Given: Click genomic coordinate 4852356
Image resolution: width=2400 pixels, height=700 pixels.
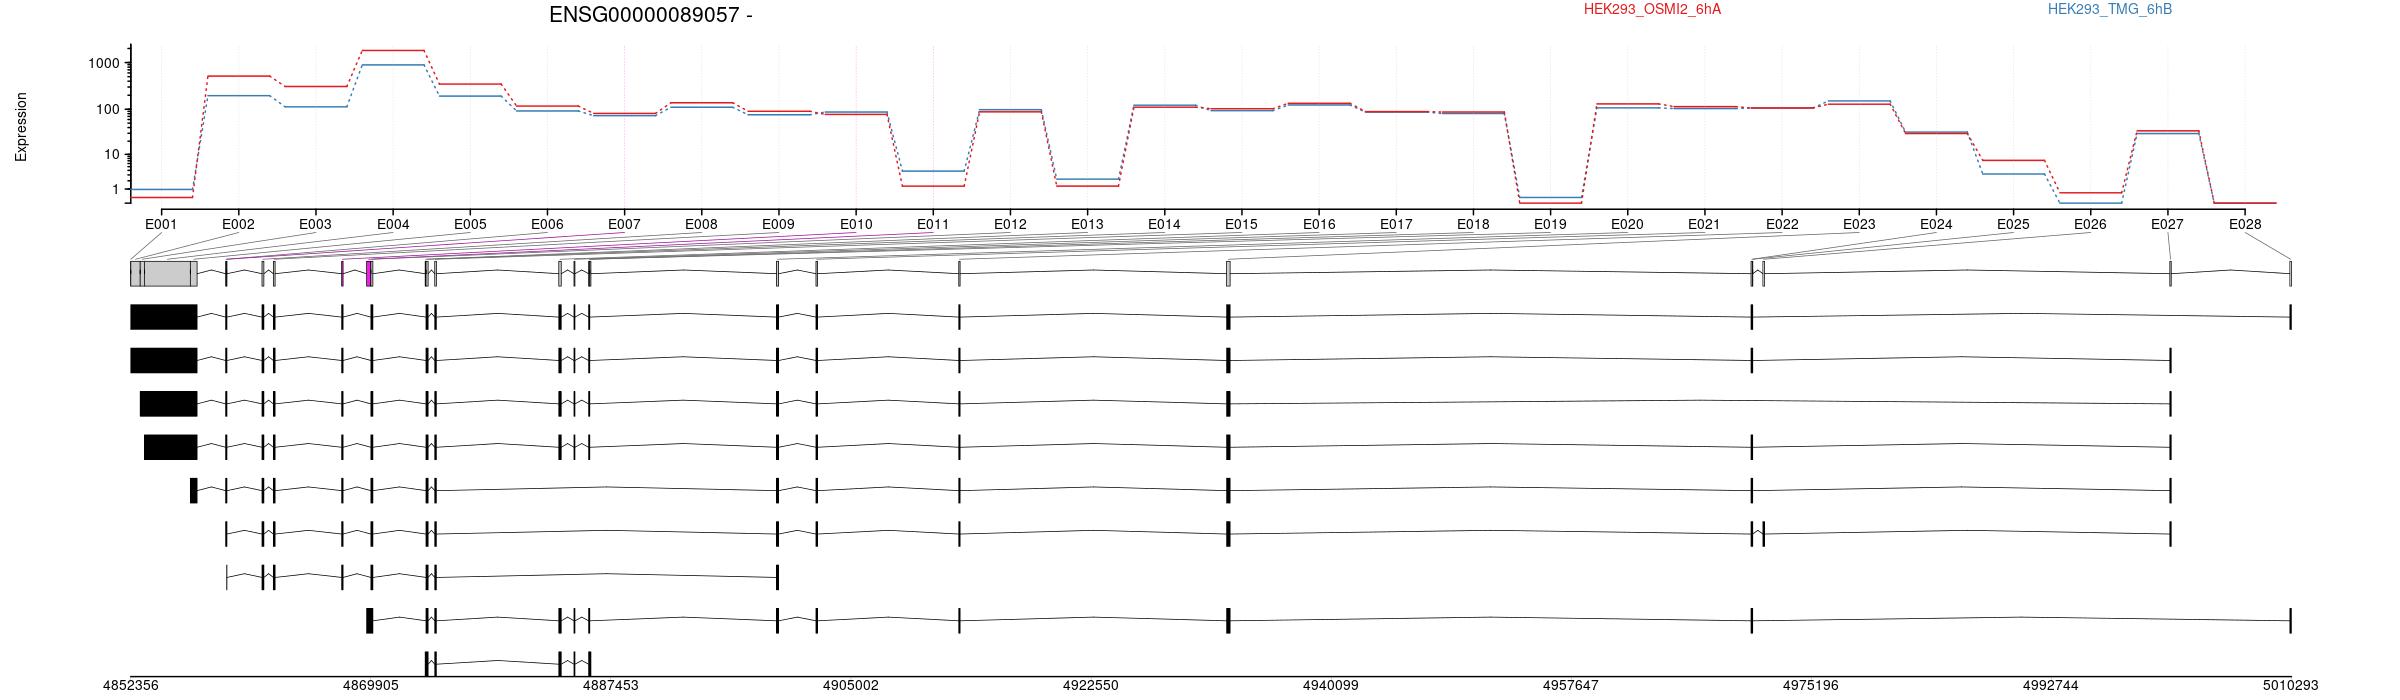Looking at the screenshot, I should [131, 686].
